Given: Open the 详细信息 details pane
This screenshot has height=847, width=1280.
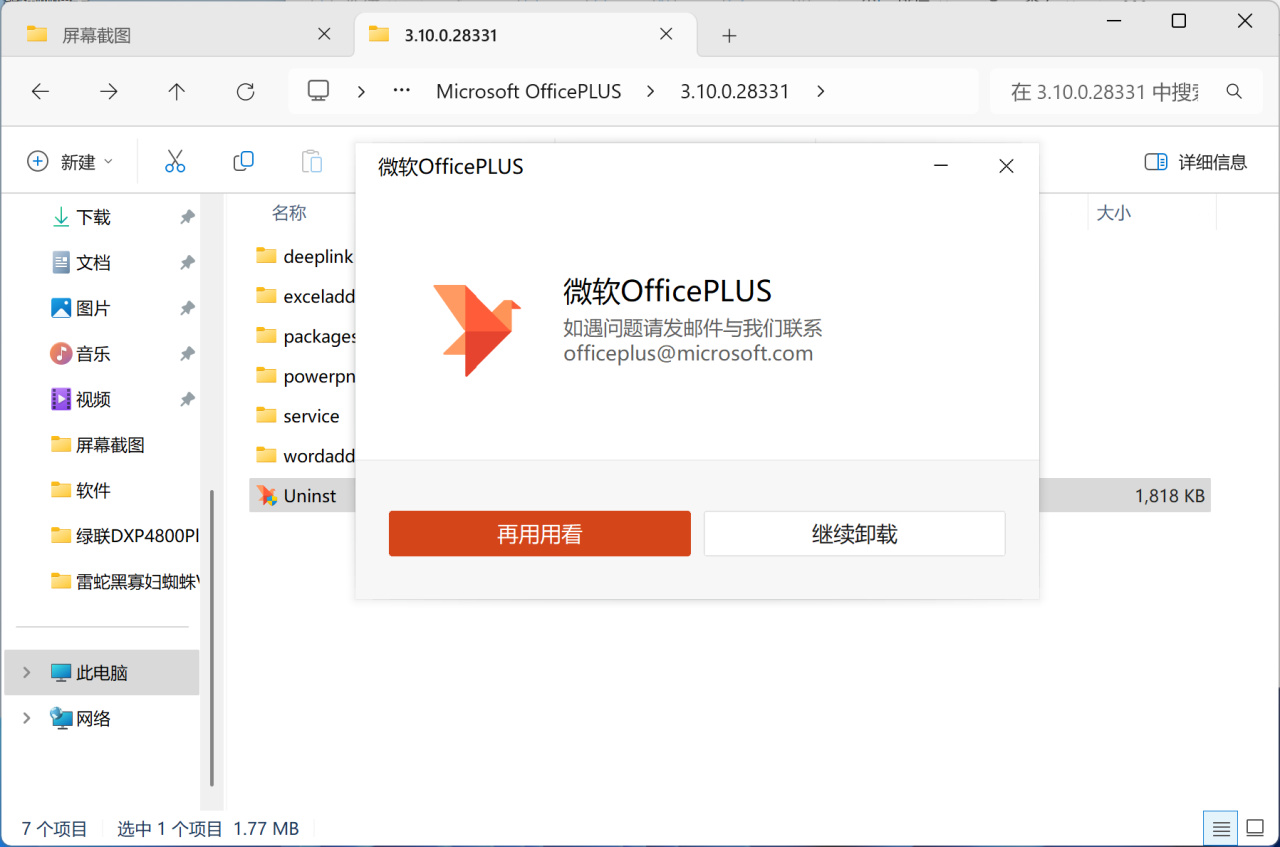Looking at the screenshot, I should [1196, 162].
